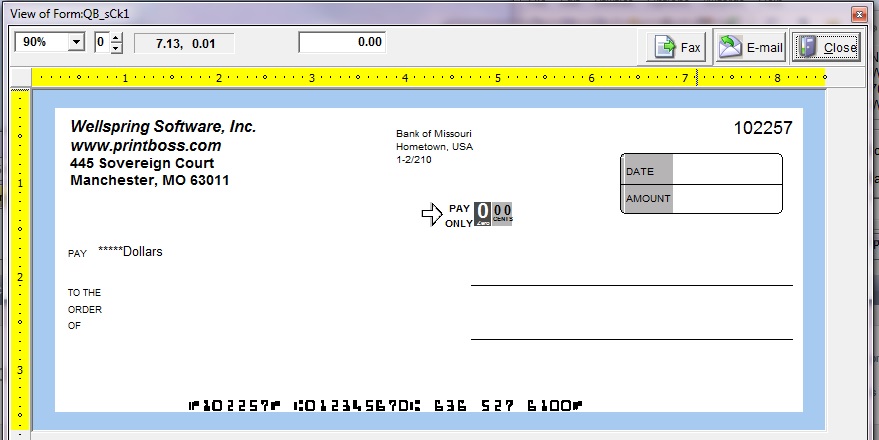Screen dimensions: 879x440
Task: Click Hometown, USA line
Action: tap(434, 147)
